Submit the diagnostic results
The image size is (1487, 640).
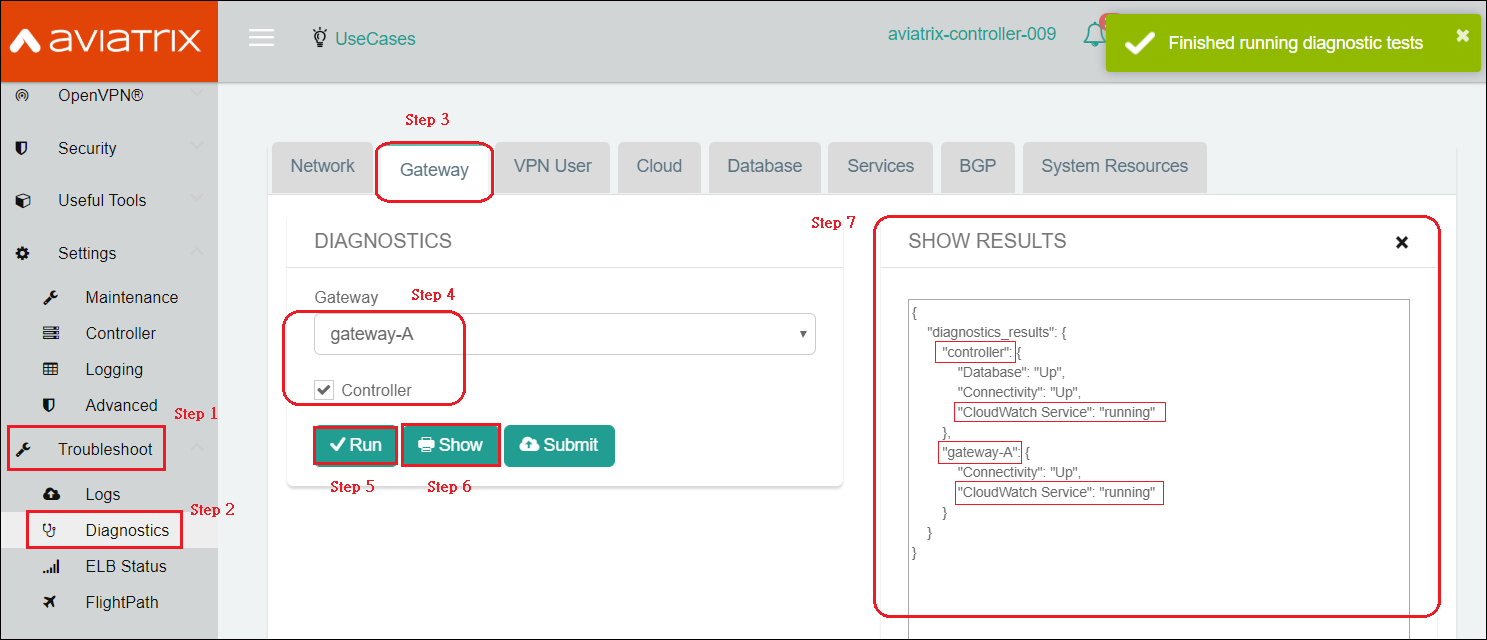(x=559, y=444)
